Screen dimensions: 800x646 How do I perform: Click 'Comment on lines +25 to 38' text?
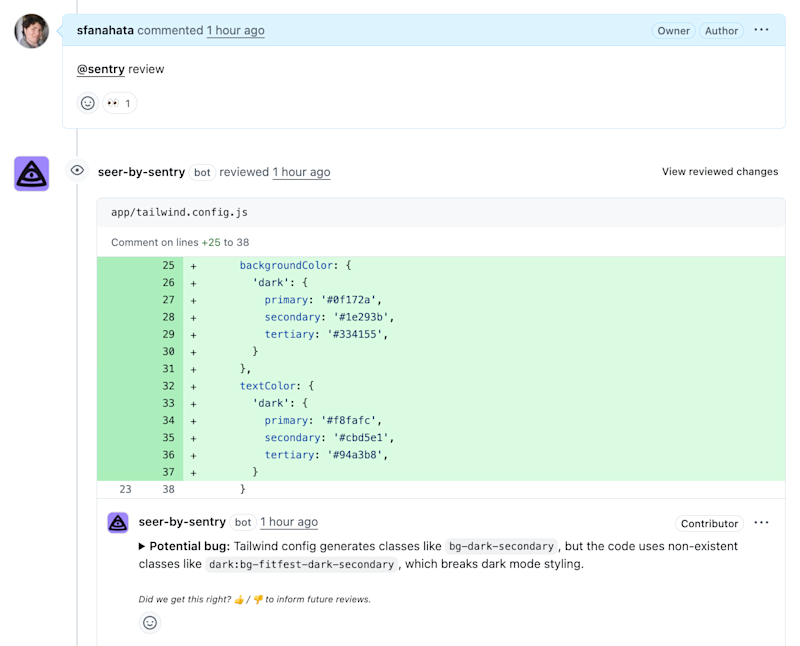(x=180, y=242)
